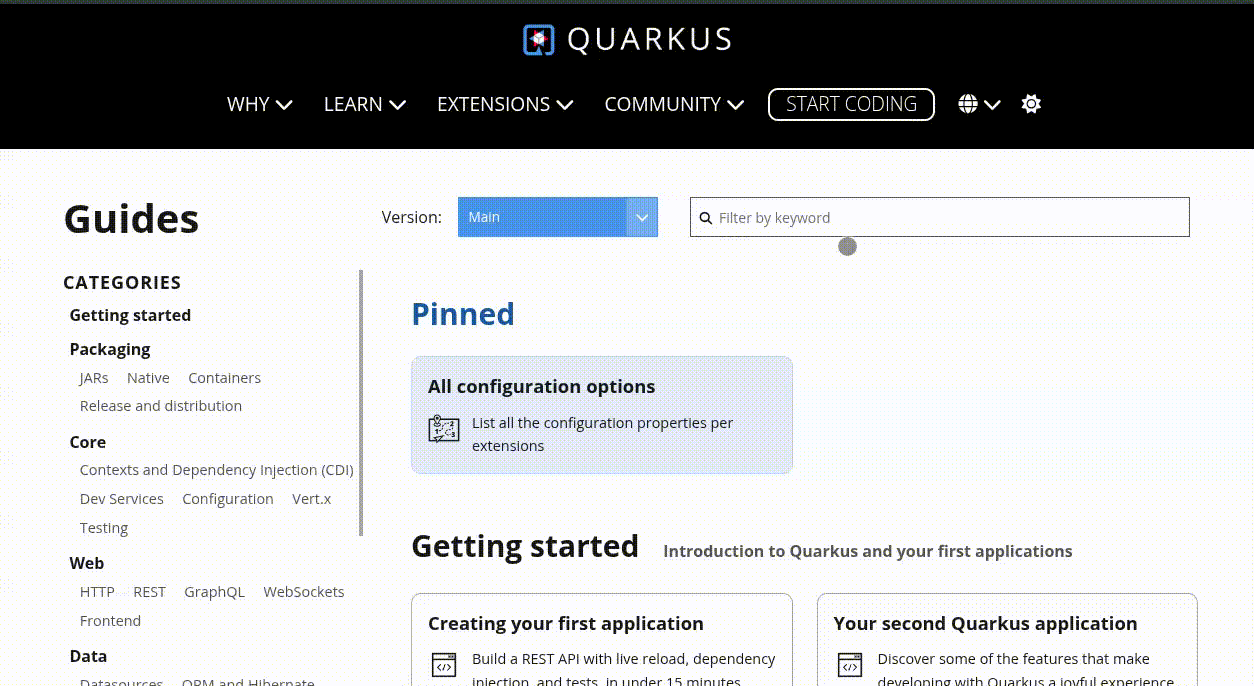Screen dimensions: 1254x686
Task: Open the Containers subcategory
Action: pyautogui.click(x=224, y=378)
